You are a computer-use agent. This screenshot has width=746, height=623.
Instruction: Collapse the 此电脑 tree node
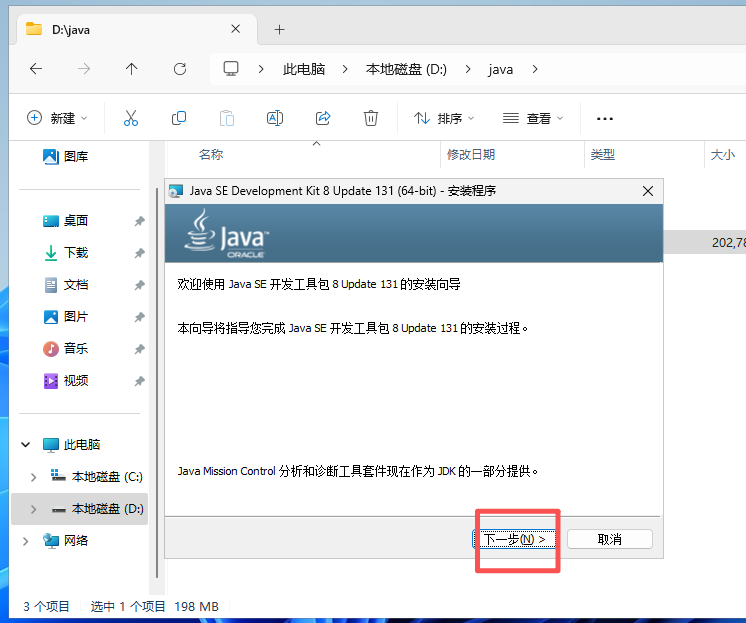[x=26, y=445]
